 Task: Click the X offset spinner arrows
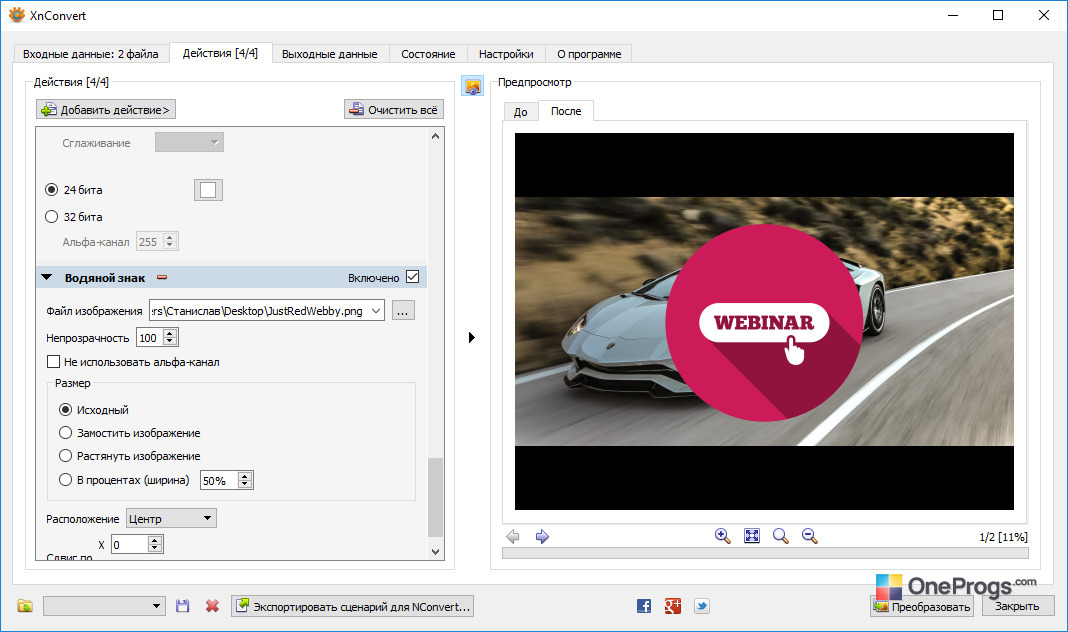155,544
